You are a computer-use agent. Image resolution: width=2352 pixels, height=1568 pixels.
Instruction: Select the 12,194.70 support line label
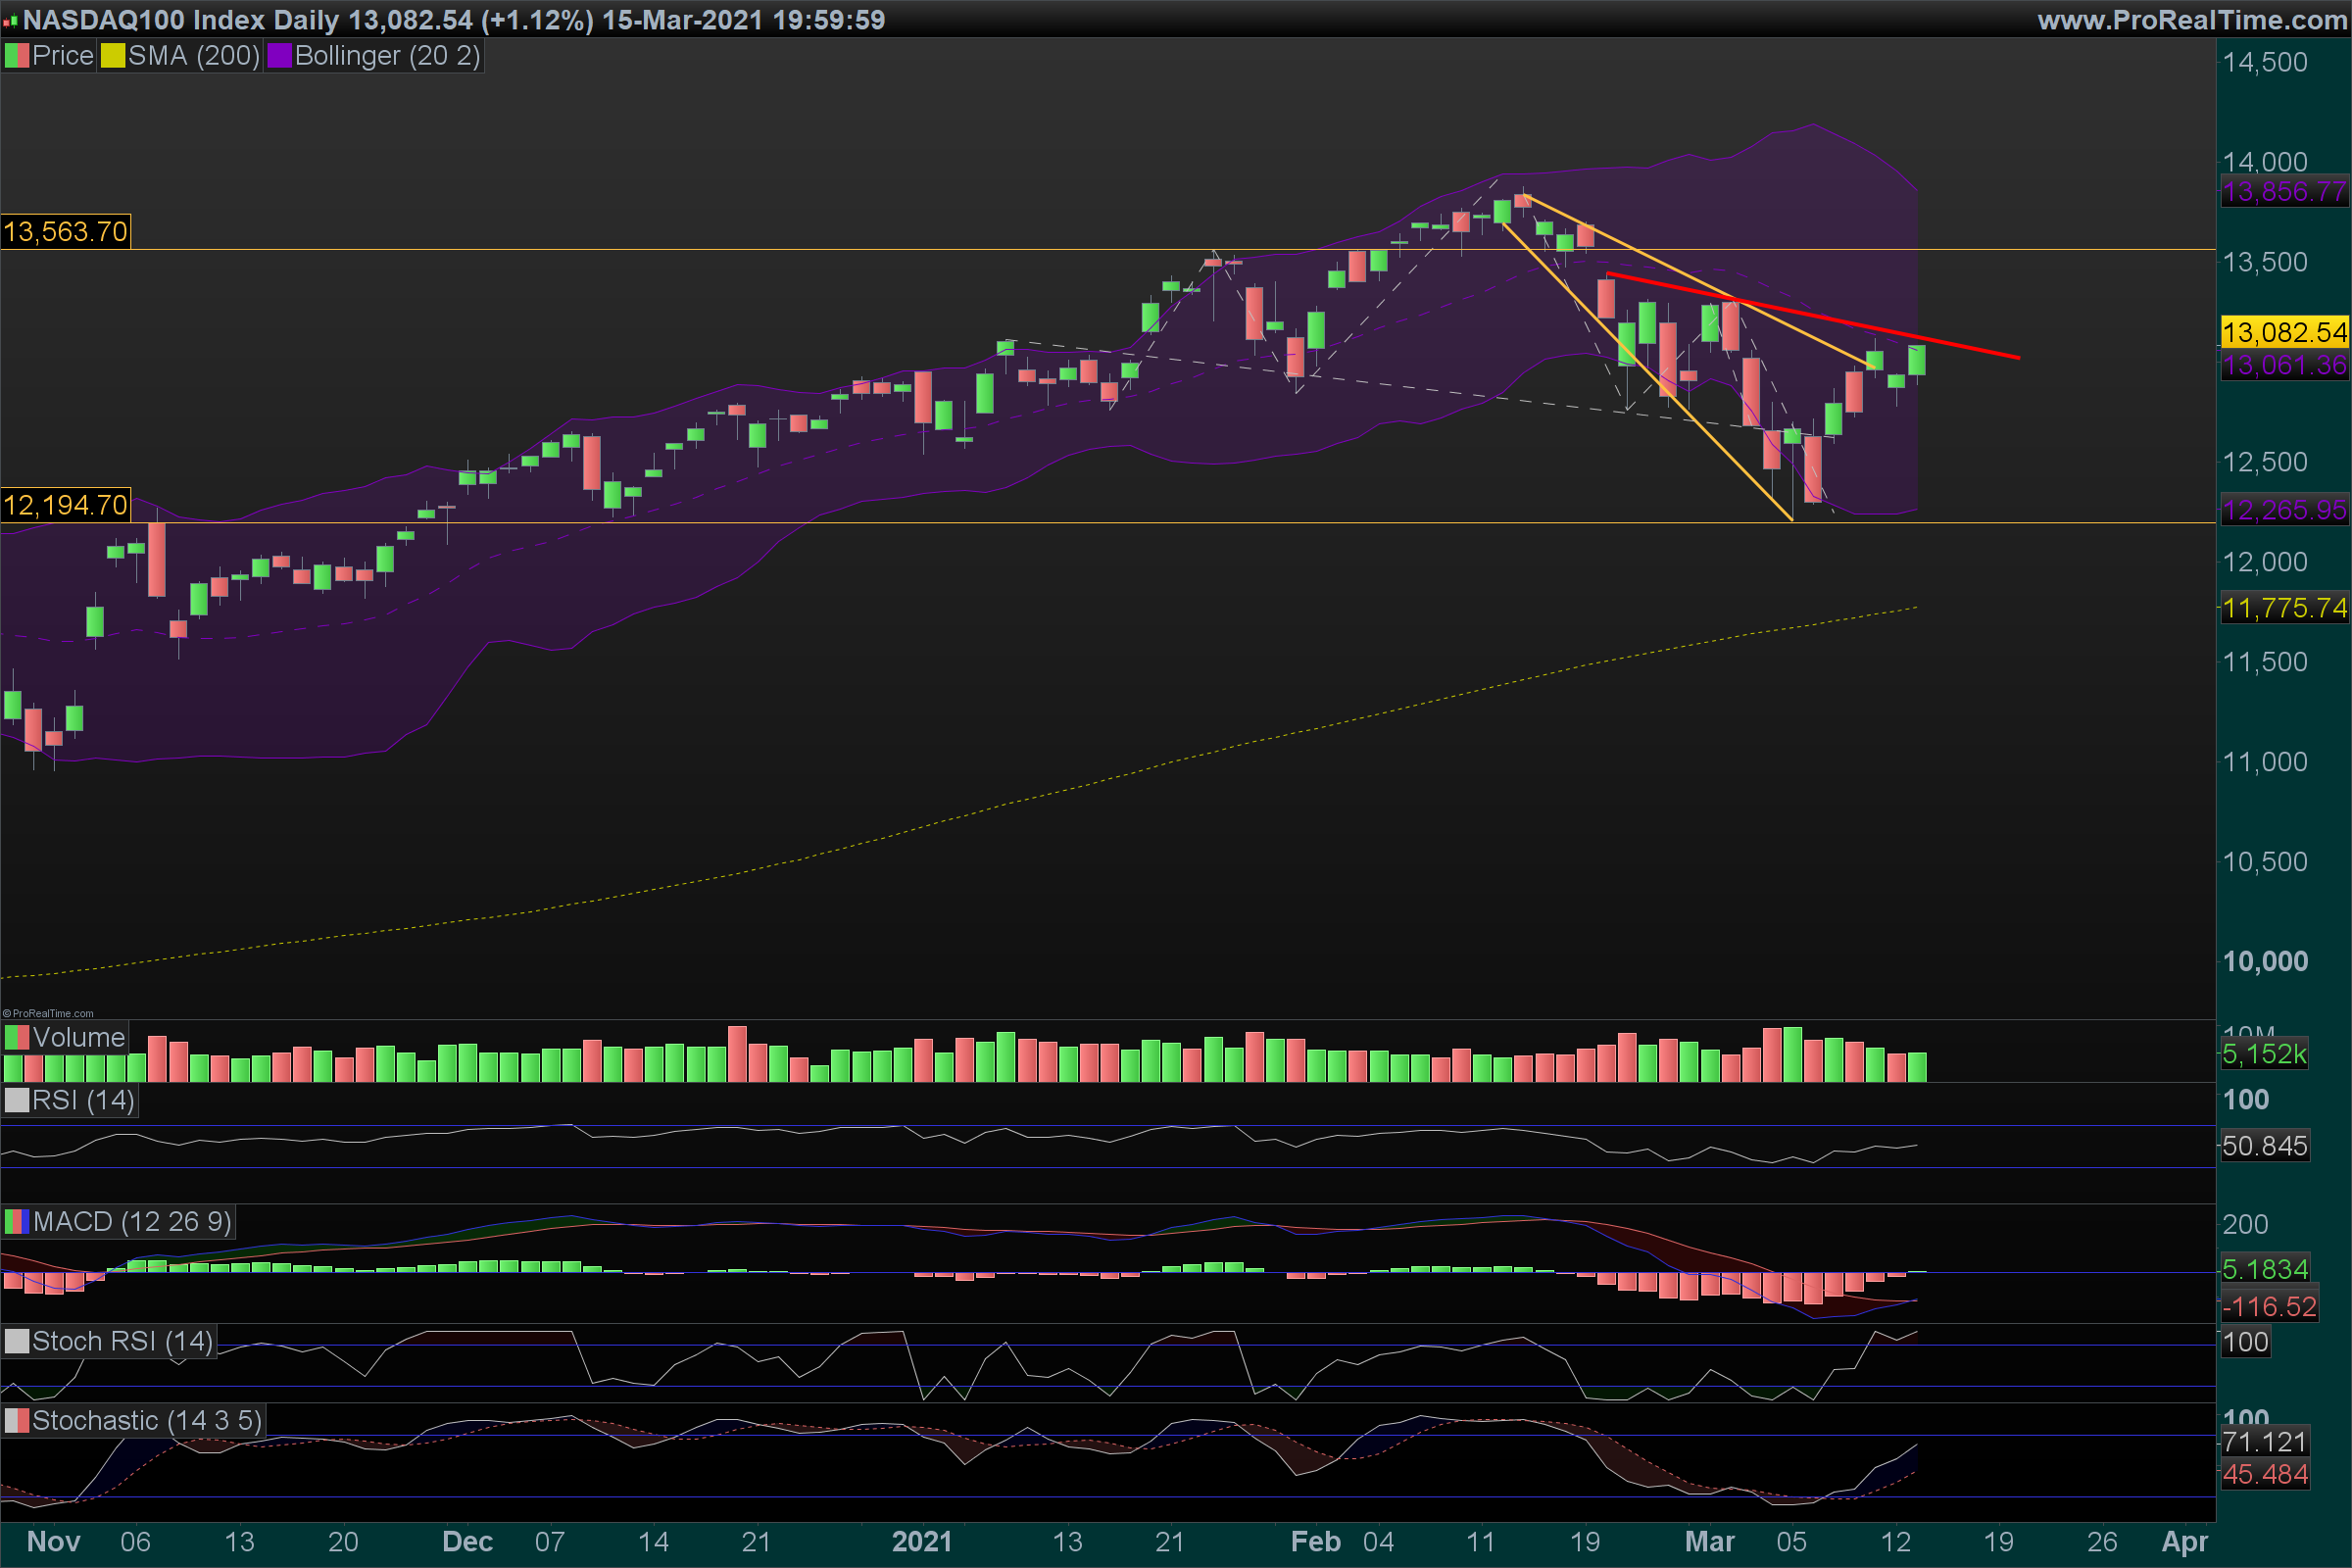click(66, 505)
